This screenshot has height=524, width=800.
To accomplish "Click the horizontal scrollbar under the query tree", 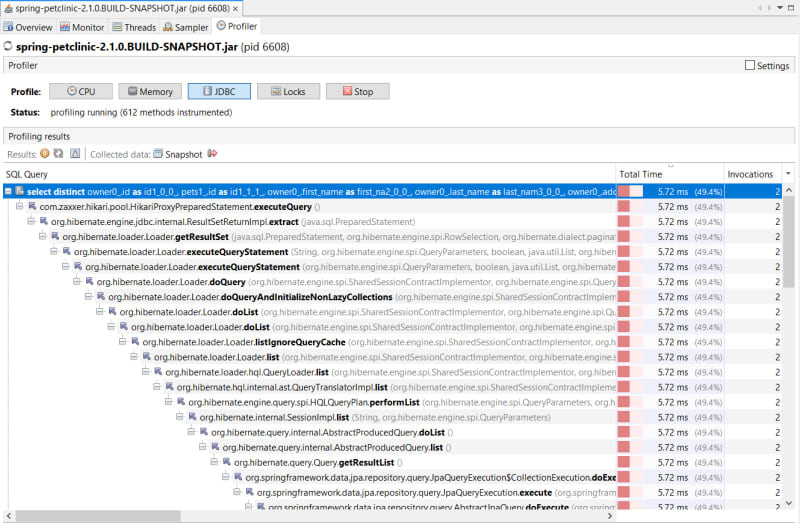I will (300, 516).
